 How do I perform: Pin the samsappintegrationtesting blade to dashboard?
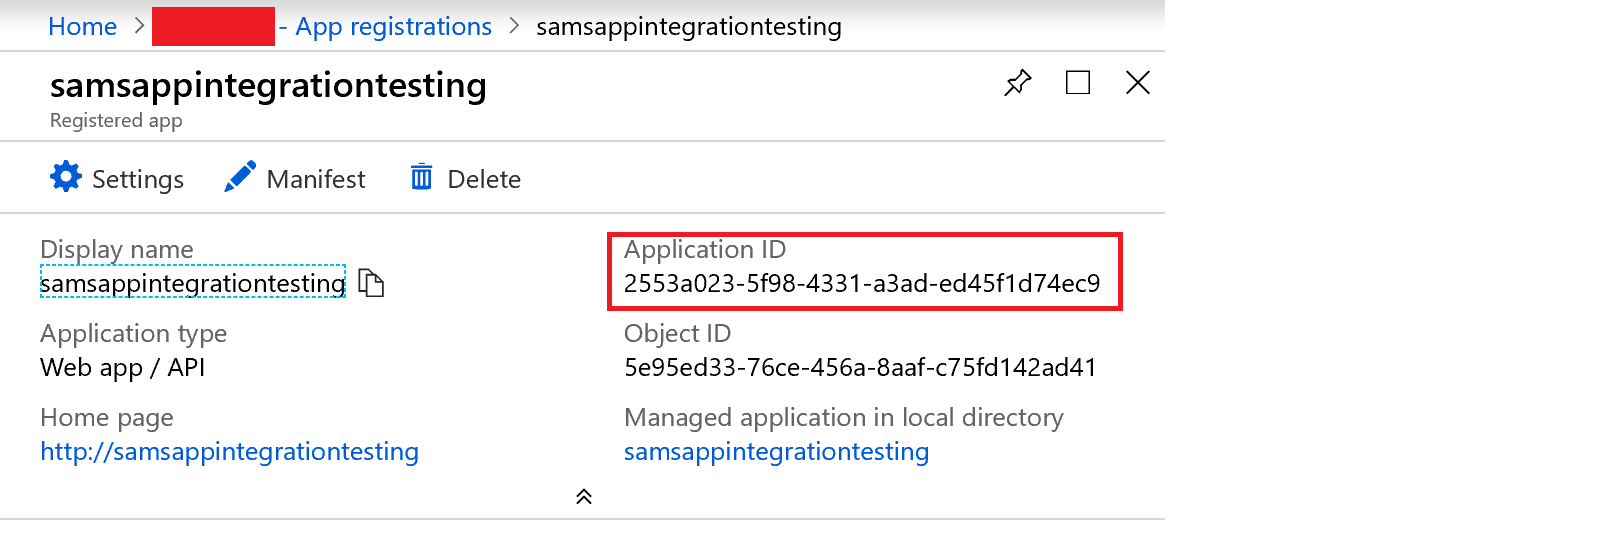click(x=1017, y=82)
